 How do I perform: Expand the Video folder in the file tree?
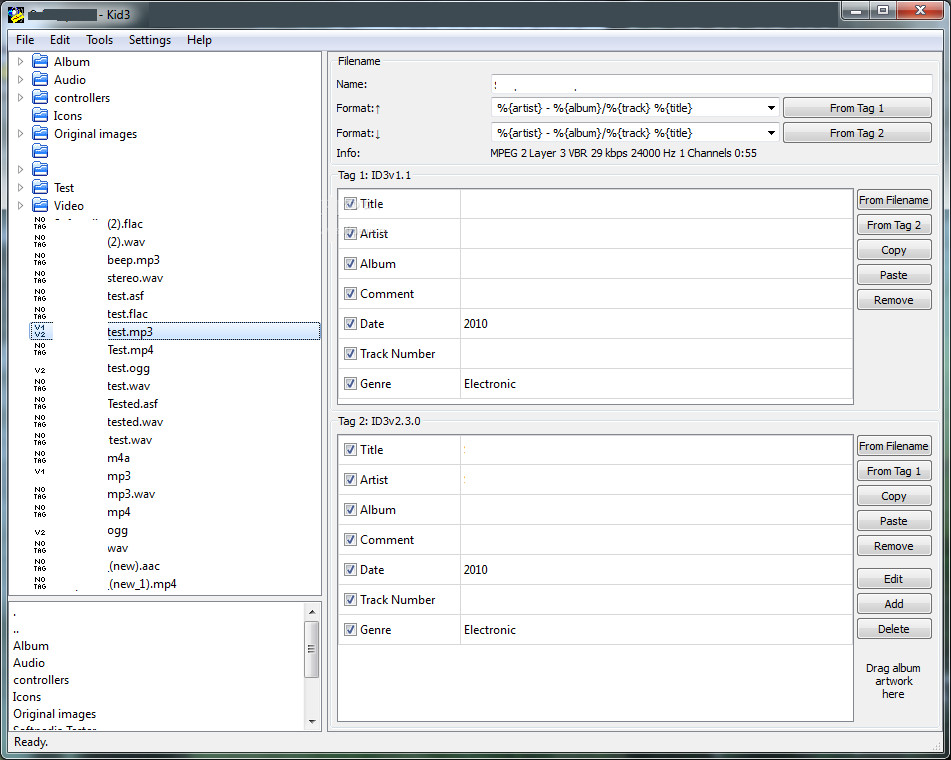tap(20, 206)
